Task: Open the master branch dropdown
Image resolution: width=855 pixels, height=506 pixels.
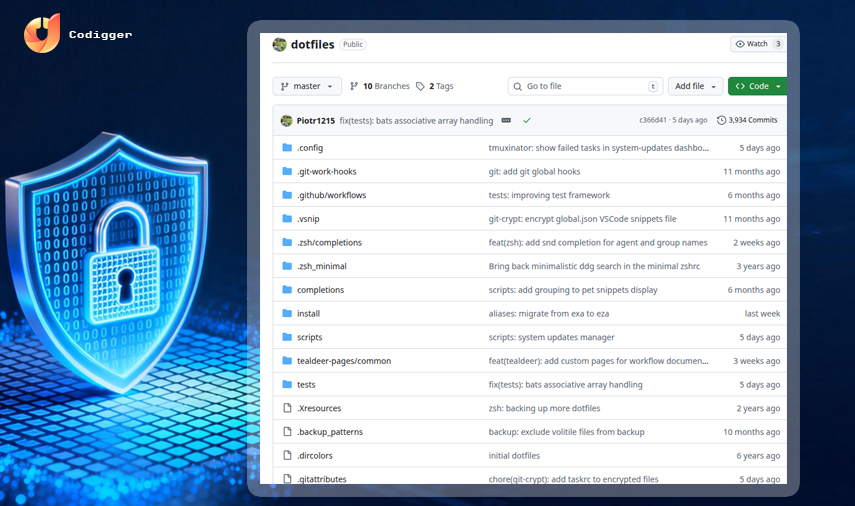Action: [x=307, y=86]
